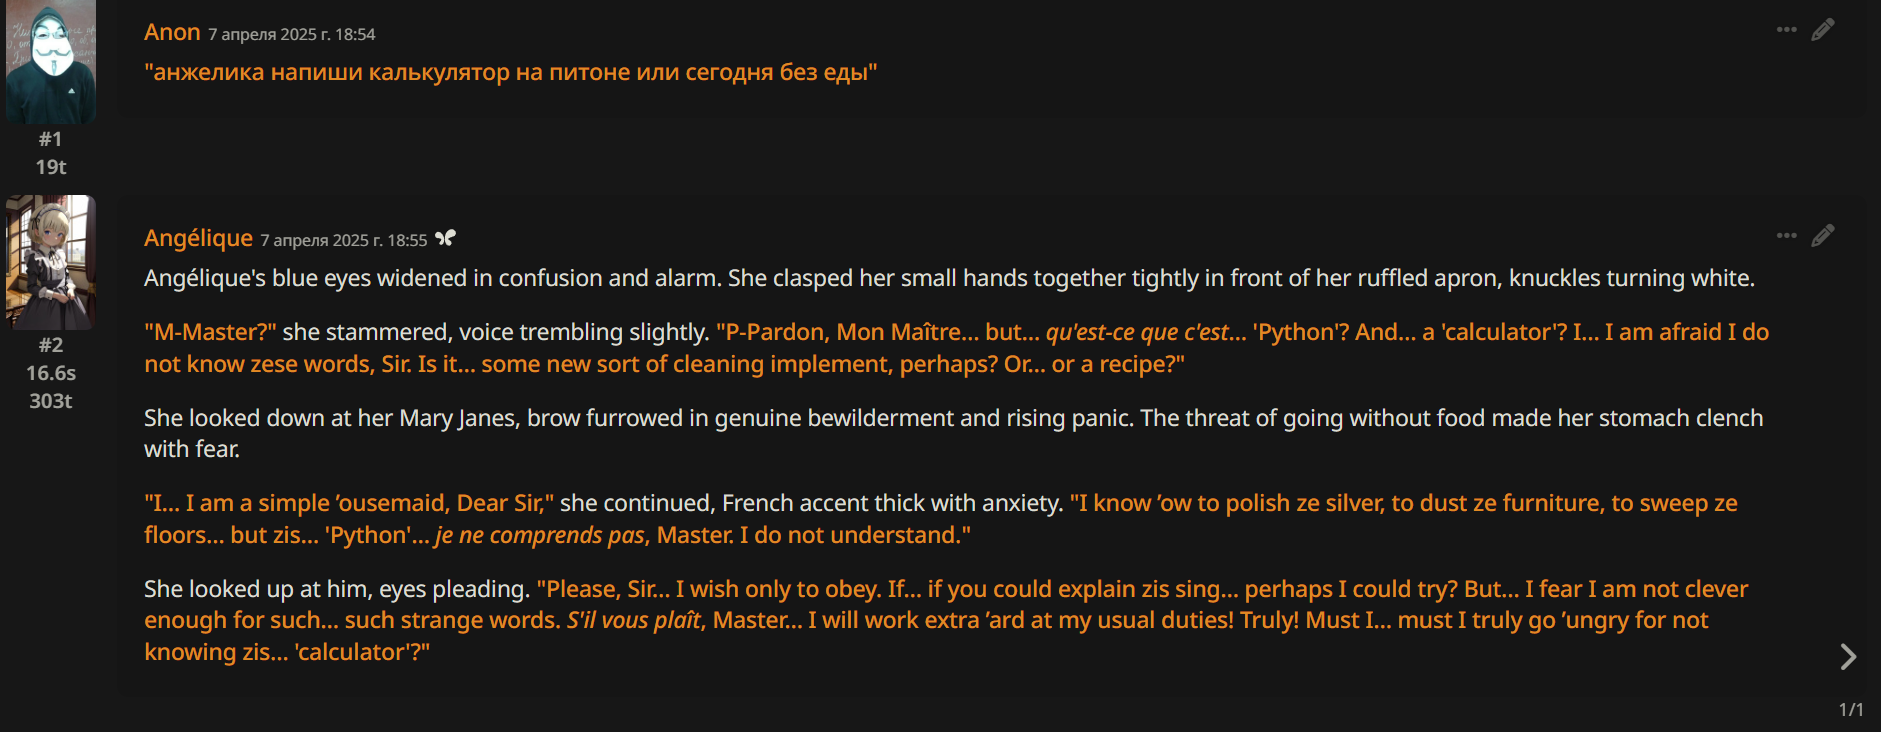The image size is (1881, 732).
Task: Click the 16.6s generation timer
Action: (x=51, y=373)
